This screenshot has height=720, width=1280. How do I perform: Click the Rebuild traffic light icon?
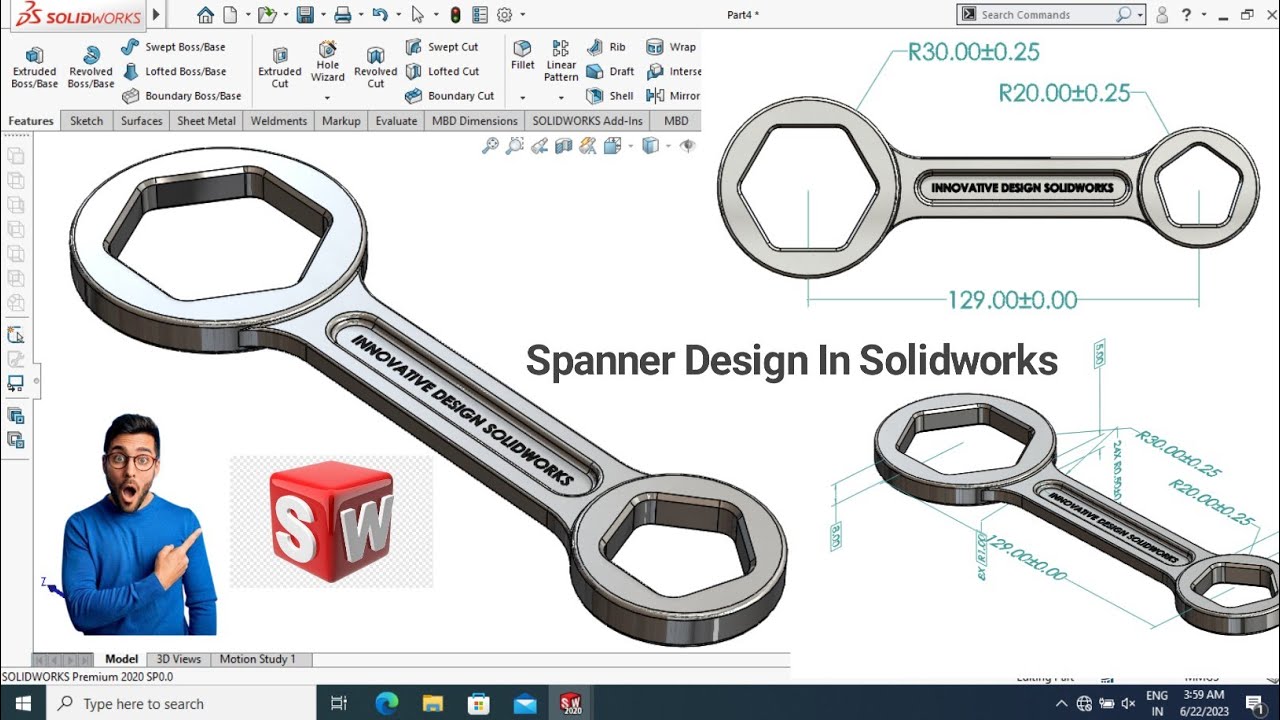455,15
